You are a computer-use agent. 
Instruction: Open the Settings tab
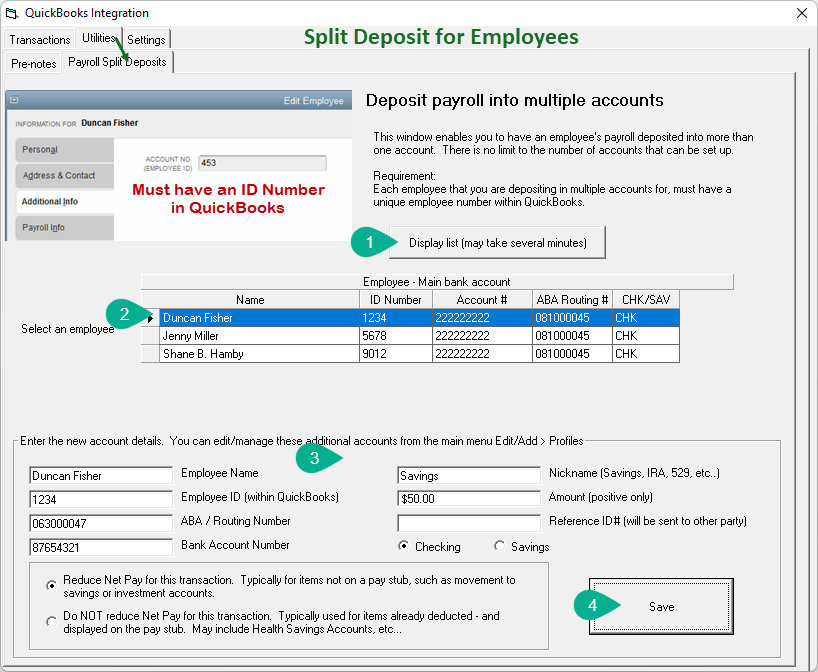(146, 40)
